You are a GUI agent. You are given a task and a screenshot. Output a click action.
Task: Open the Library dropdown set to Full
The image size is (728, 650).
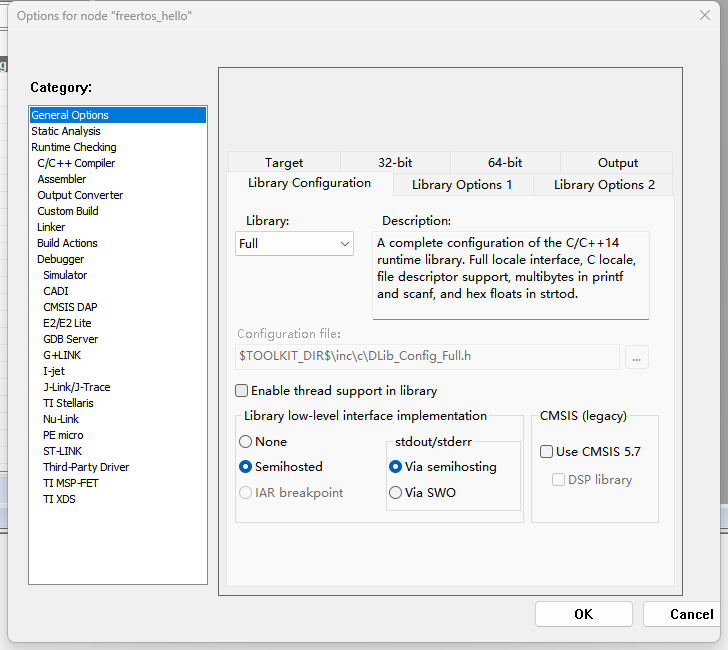tap(295, 243)
